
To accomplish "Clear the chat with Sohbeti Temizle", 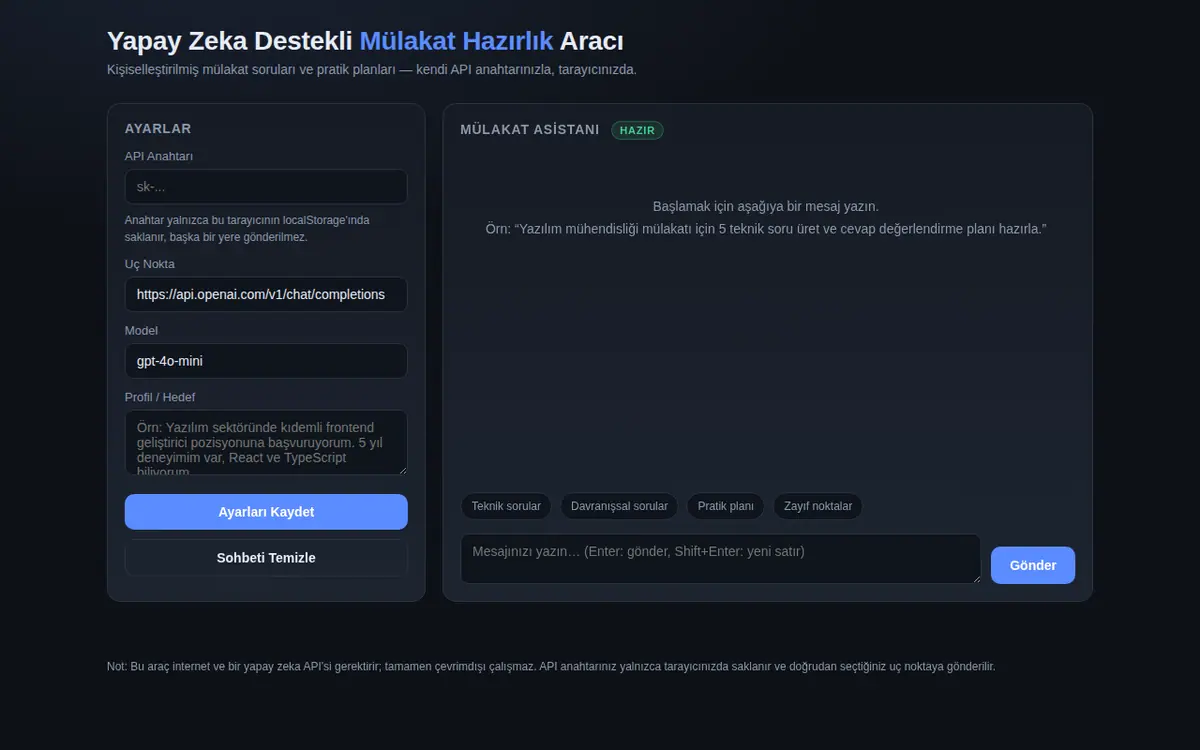I will 266,558.
